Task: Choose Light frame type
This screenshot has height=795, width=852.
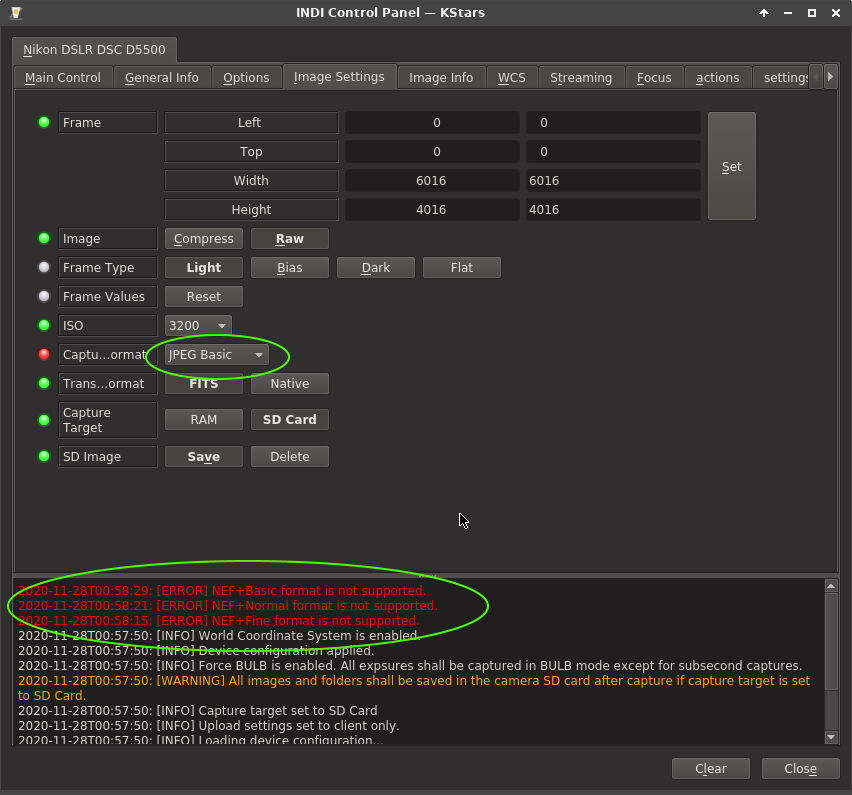Action: coord(204,267)
